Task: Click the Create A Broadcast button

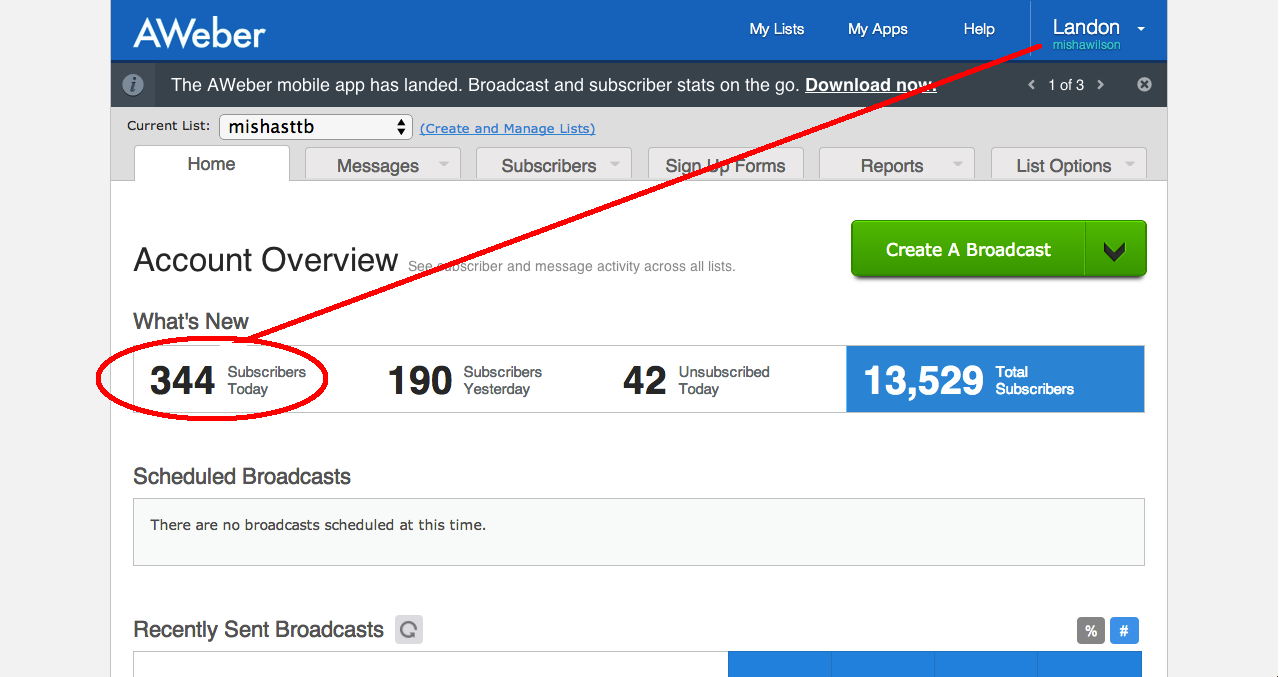Action: click(967, 250)
